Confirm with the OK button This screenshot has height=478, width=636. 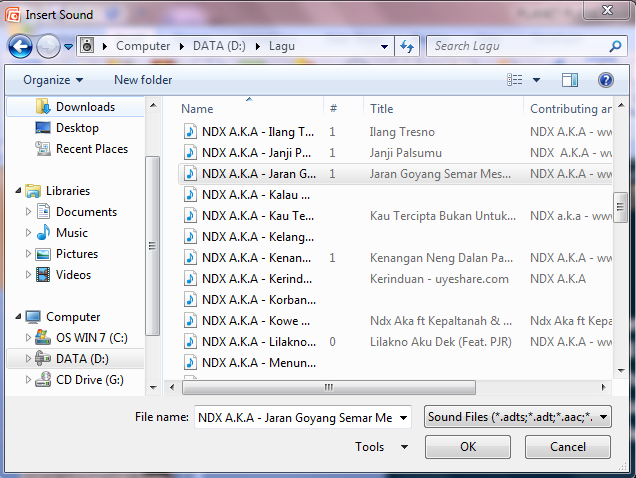click(x=468, y=447)
